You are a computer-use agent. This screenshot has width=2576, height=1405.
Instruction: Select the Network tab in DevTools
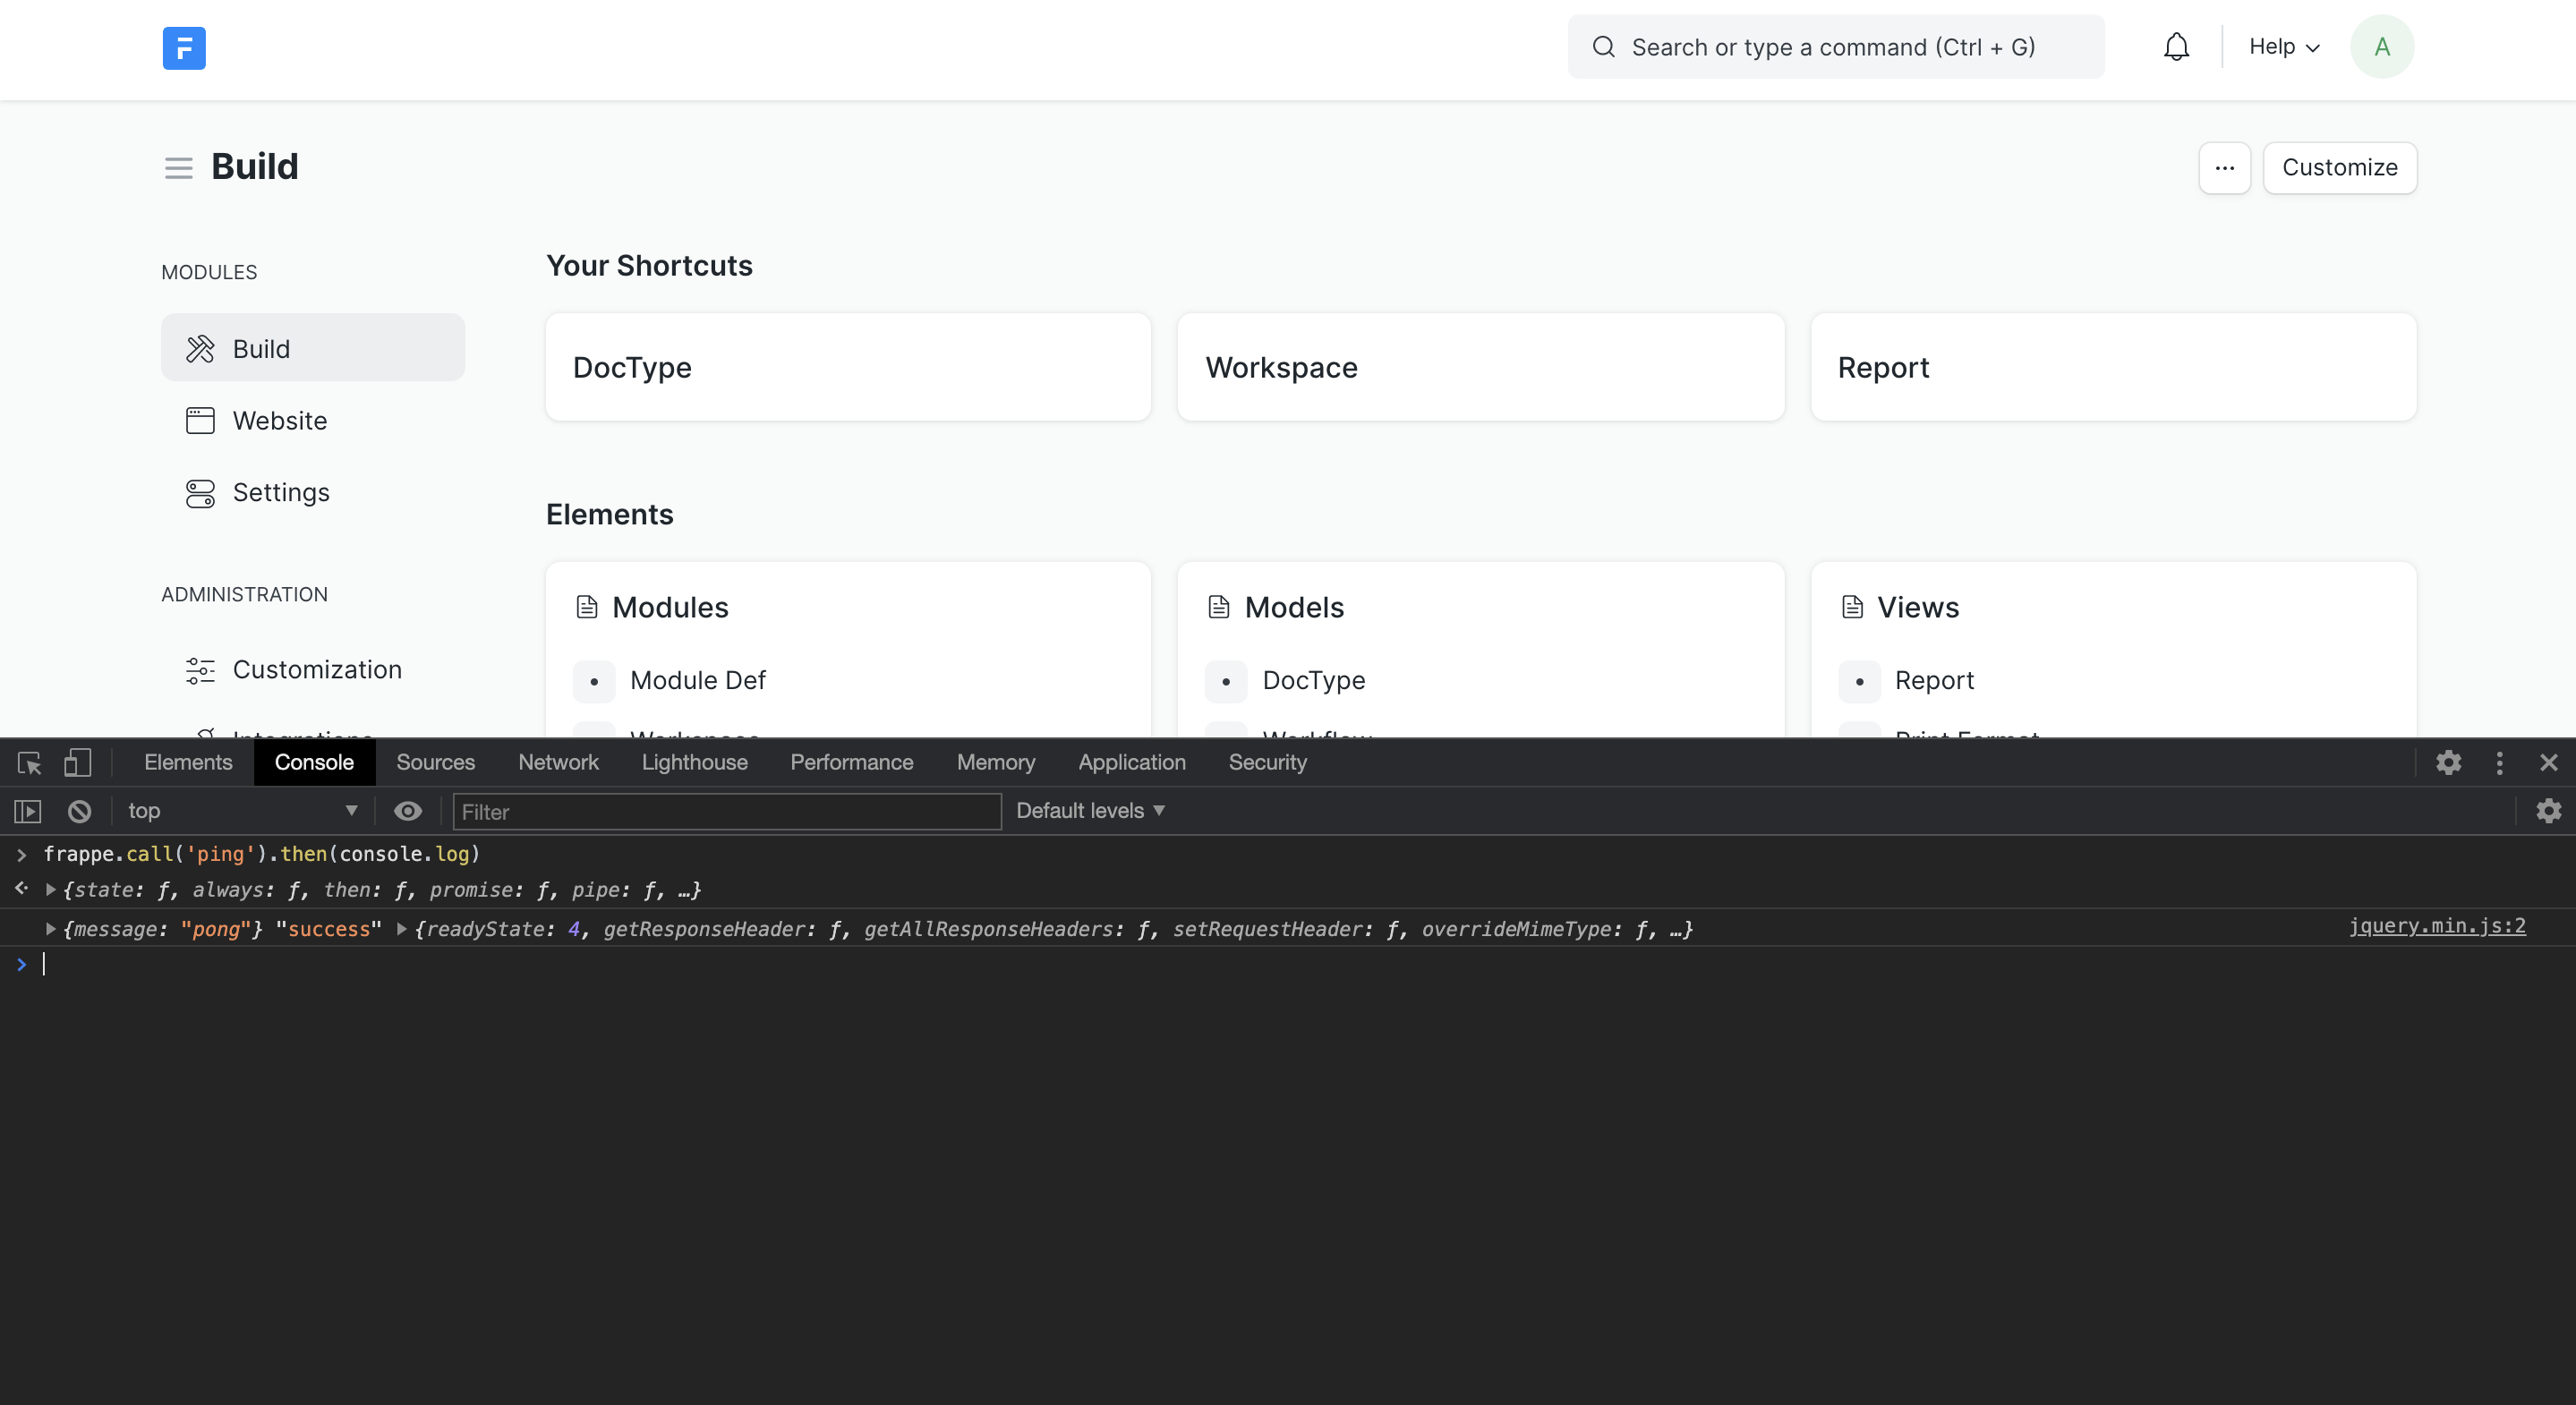click(x=557, y=762)
